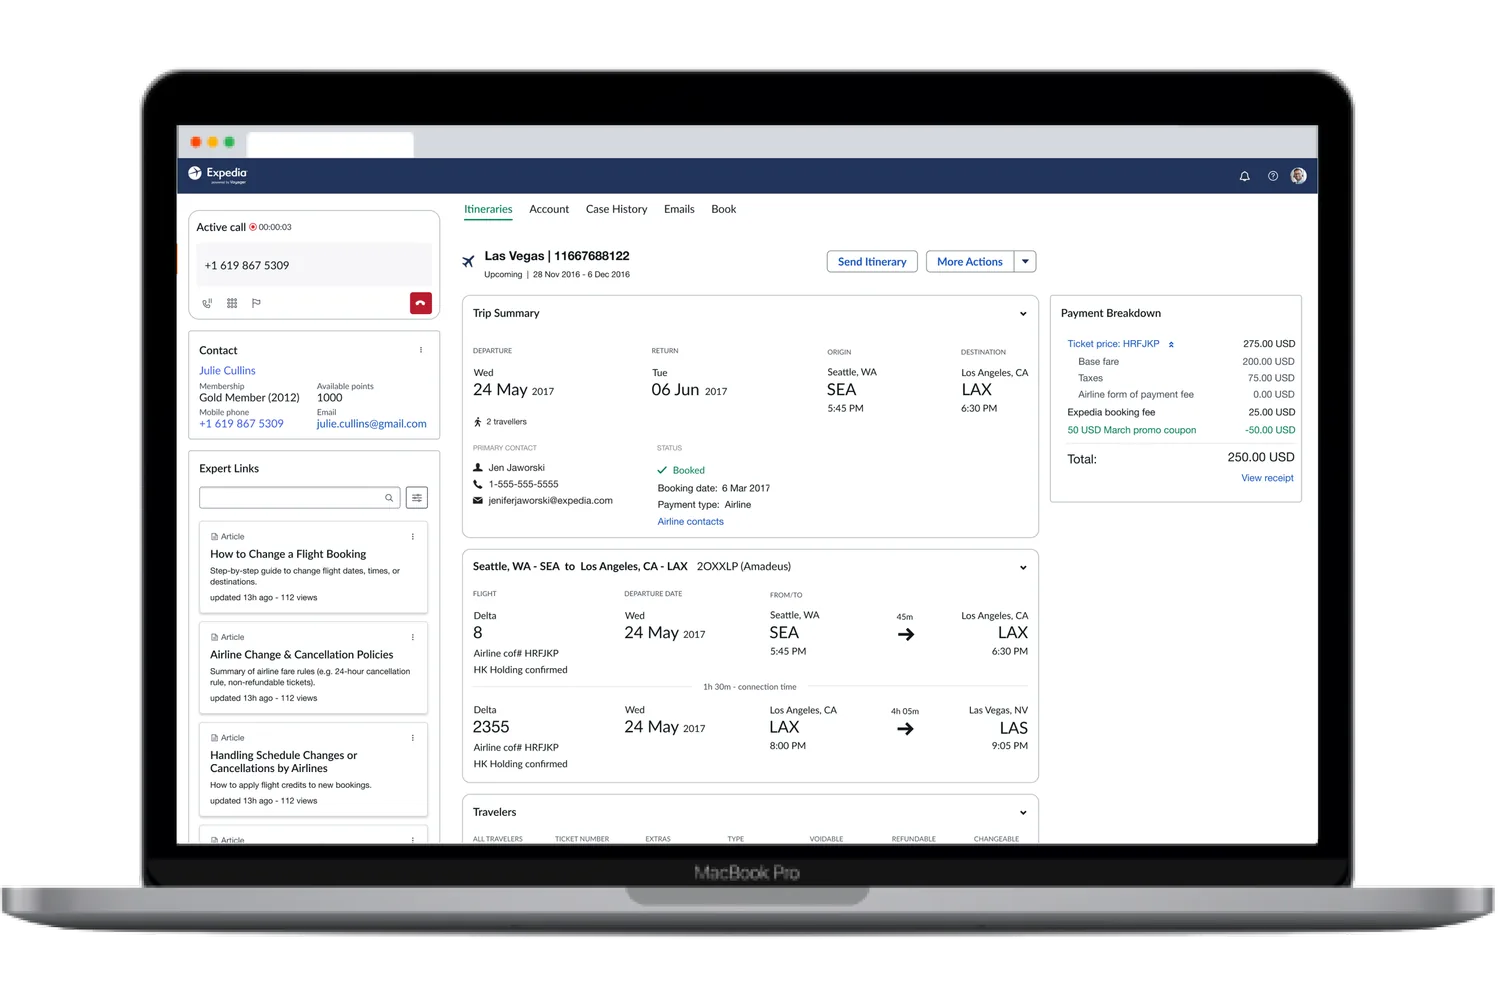
Task: Click envelope icon by jeniferjaworski email
Action: click(x=478, y=501)
